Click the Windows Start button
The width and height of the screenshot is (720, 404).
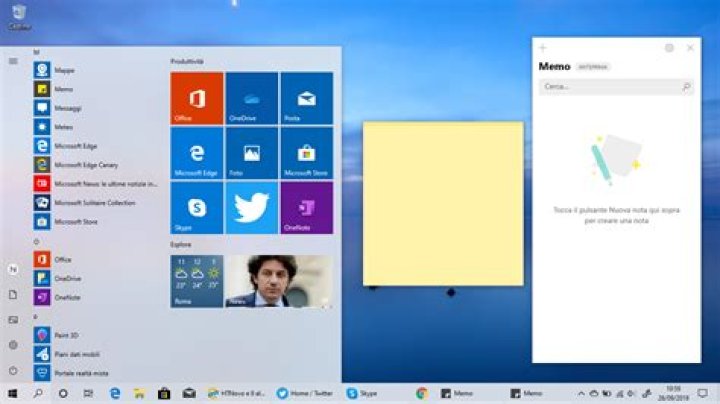[x=12, y=393]
